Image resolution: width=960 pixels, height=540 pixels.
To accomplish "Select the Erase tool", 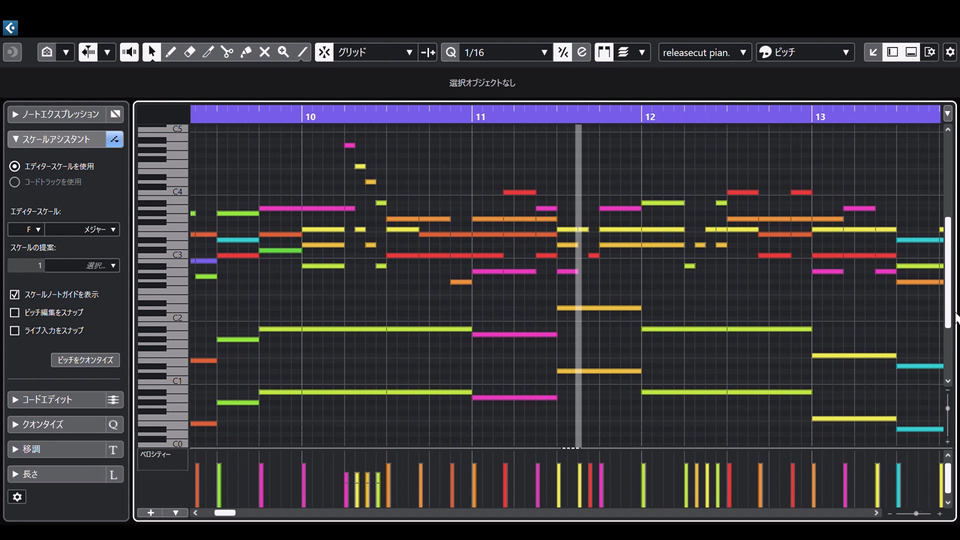I will [190, 52].
